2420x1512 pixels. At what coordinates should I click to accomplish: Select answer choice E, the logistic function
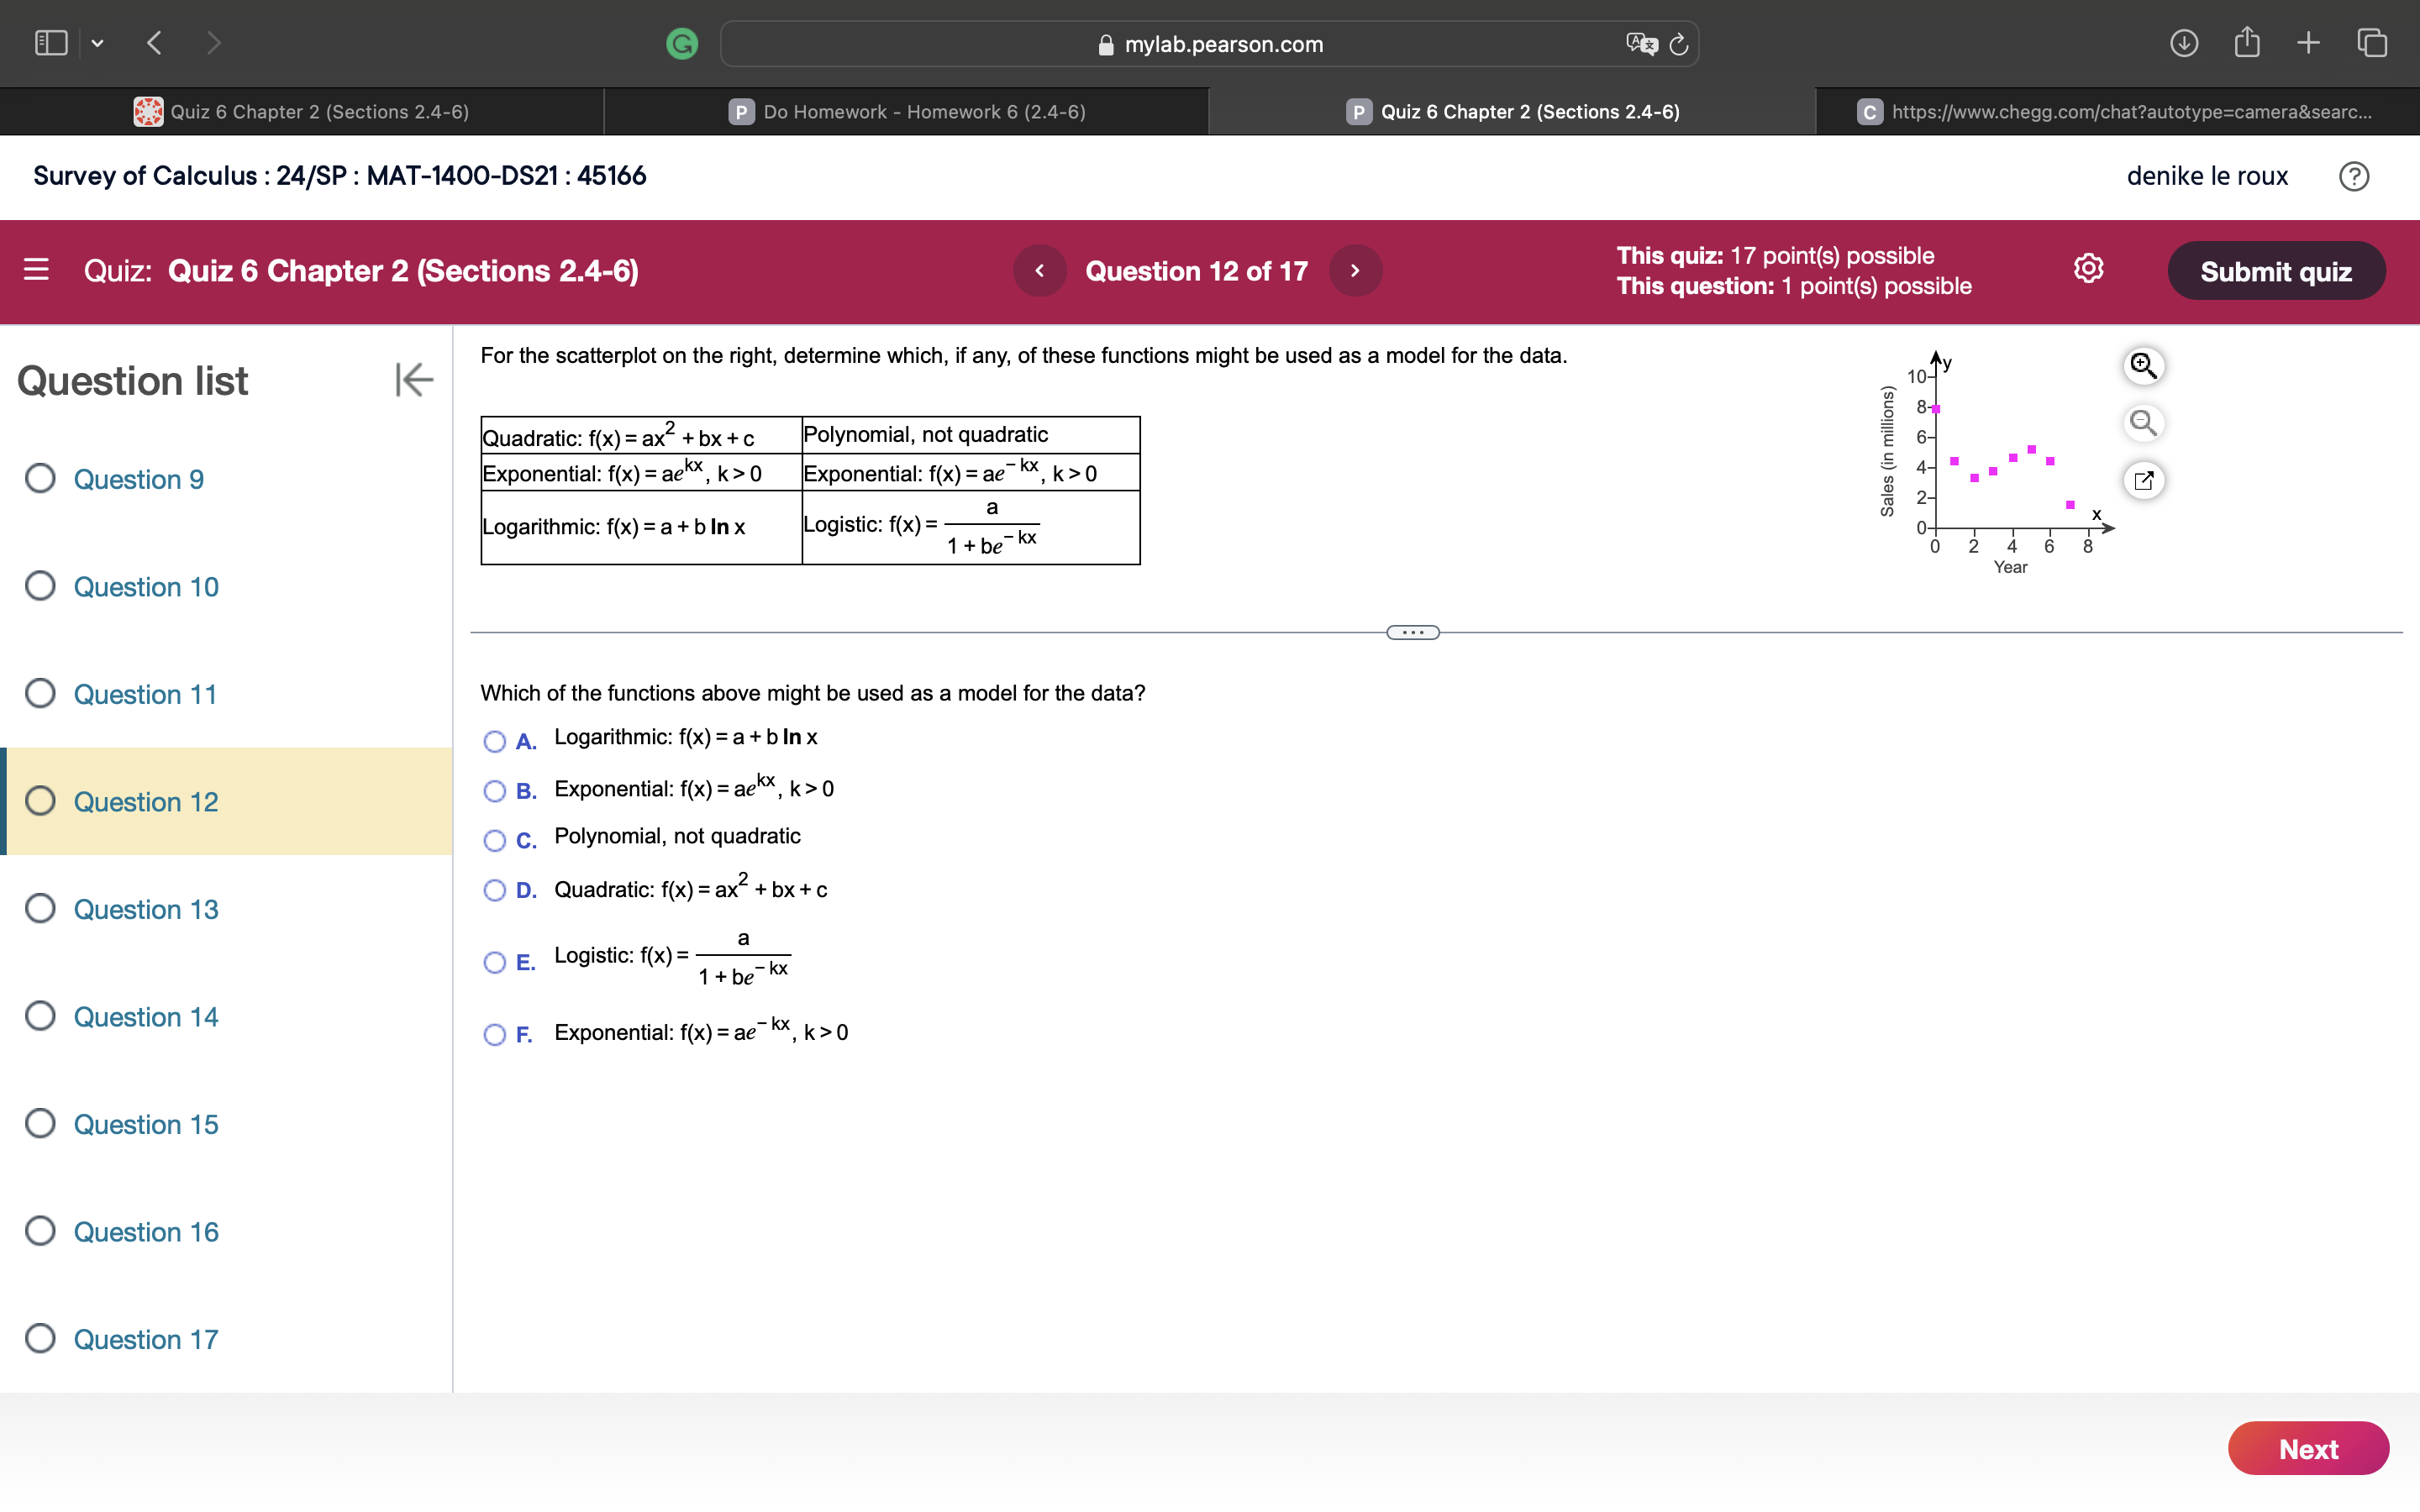tap(494, 962)
